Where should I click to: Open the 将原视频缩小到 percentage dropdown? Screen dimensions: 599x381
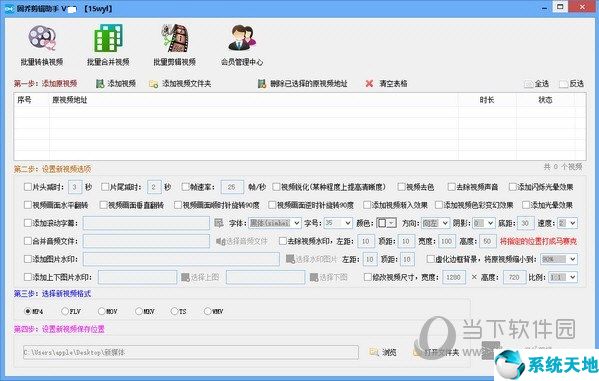tap(559, 259)
